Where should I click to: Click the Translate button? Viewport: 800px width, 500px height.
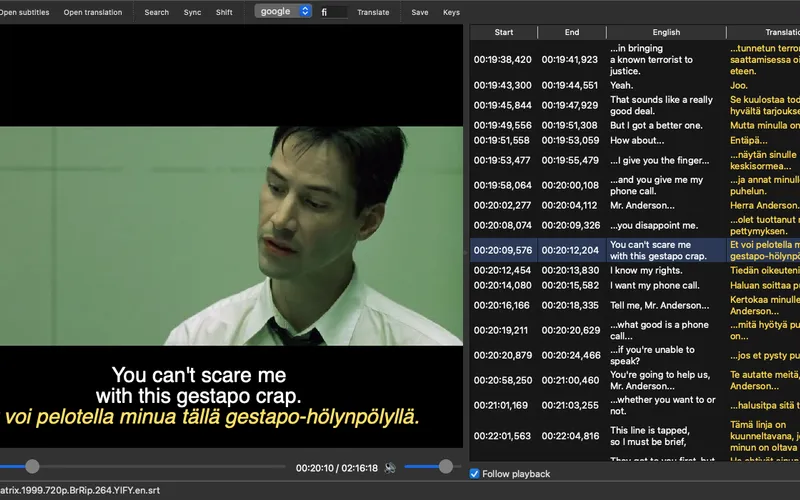373,12
